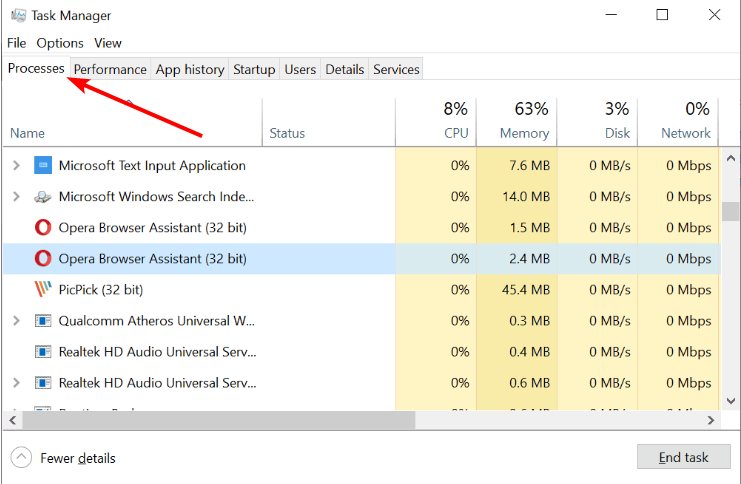Viewport: 741px width, 484px height.
Task: Switch to the Services tab
Action: pyautogui.click(x=396, y=69)
